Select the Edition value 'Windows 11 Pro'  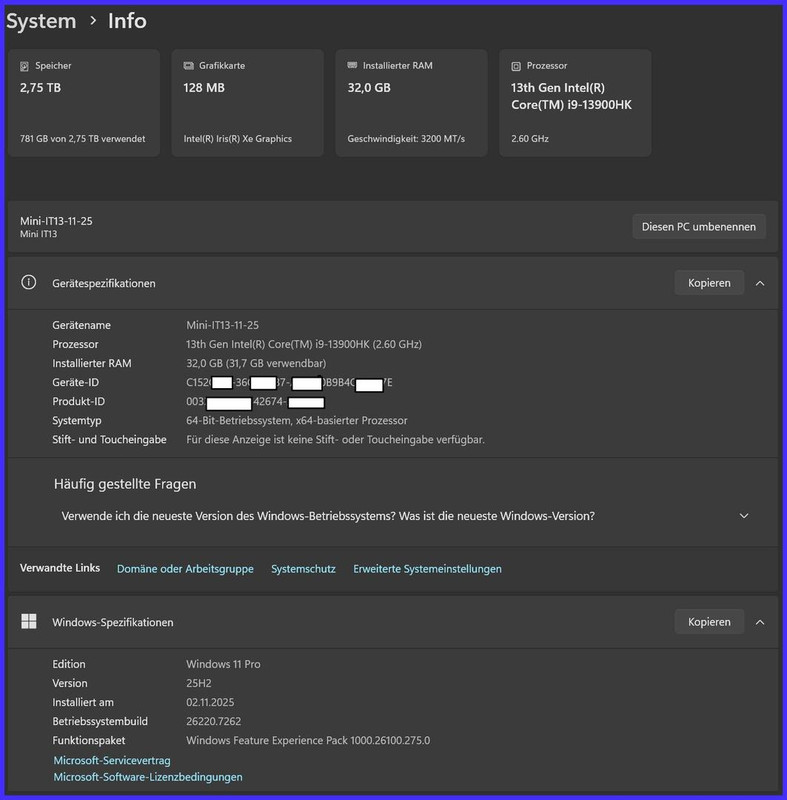[x=223, y=664]
